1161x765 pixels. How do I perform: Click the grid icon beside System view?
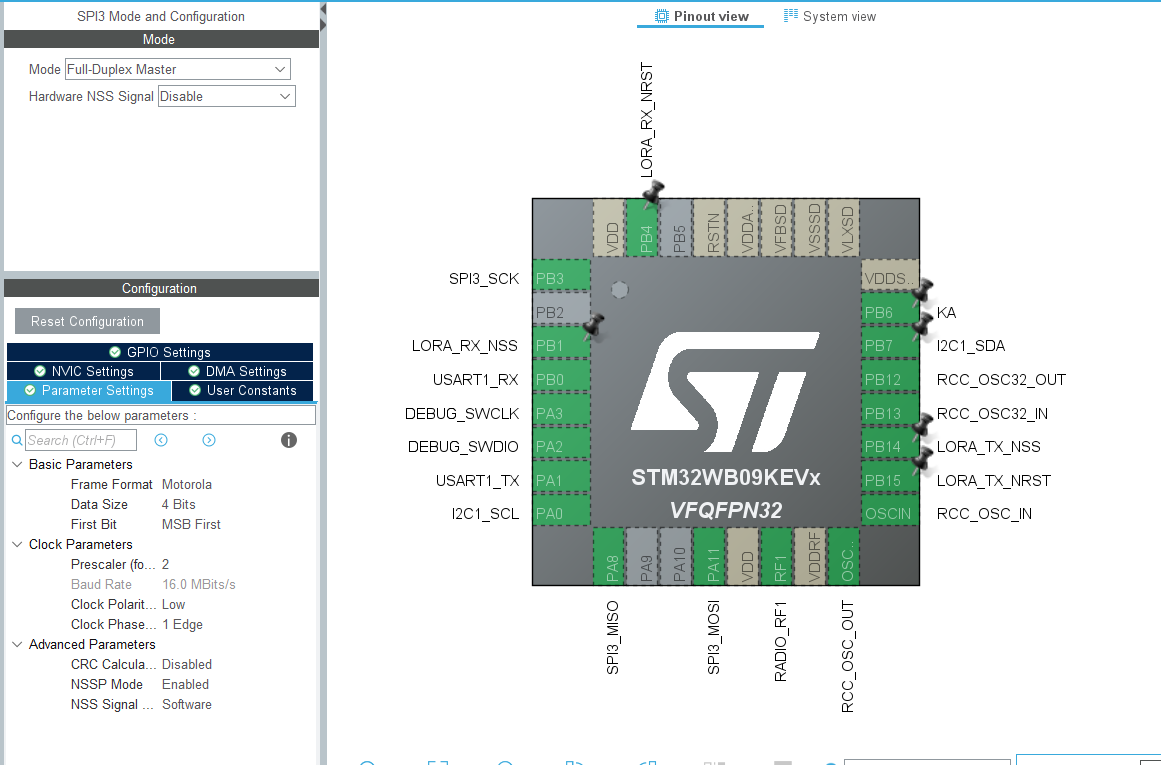click(x=792, y=16)
